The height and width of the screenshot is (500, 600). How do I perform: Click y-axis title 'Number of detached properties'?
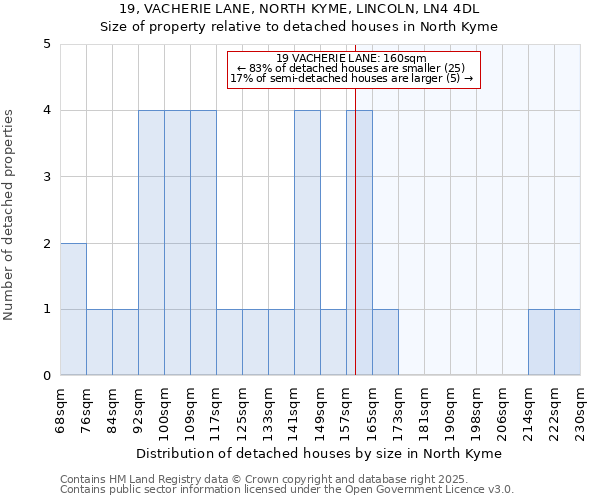tap(8, 215)
